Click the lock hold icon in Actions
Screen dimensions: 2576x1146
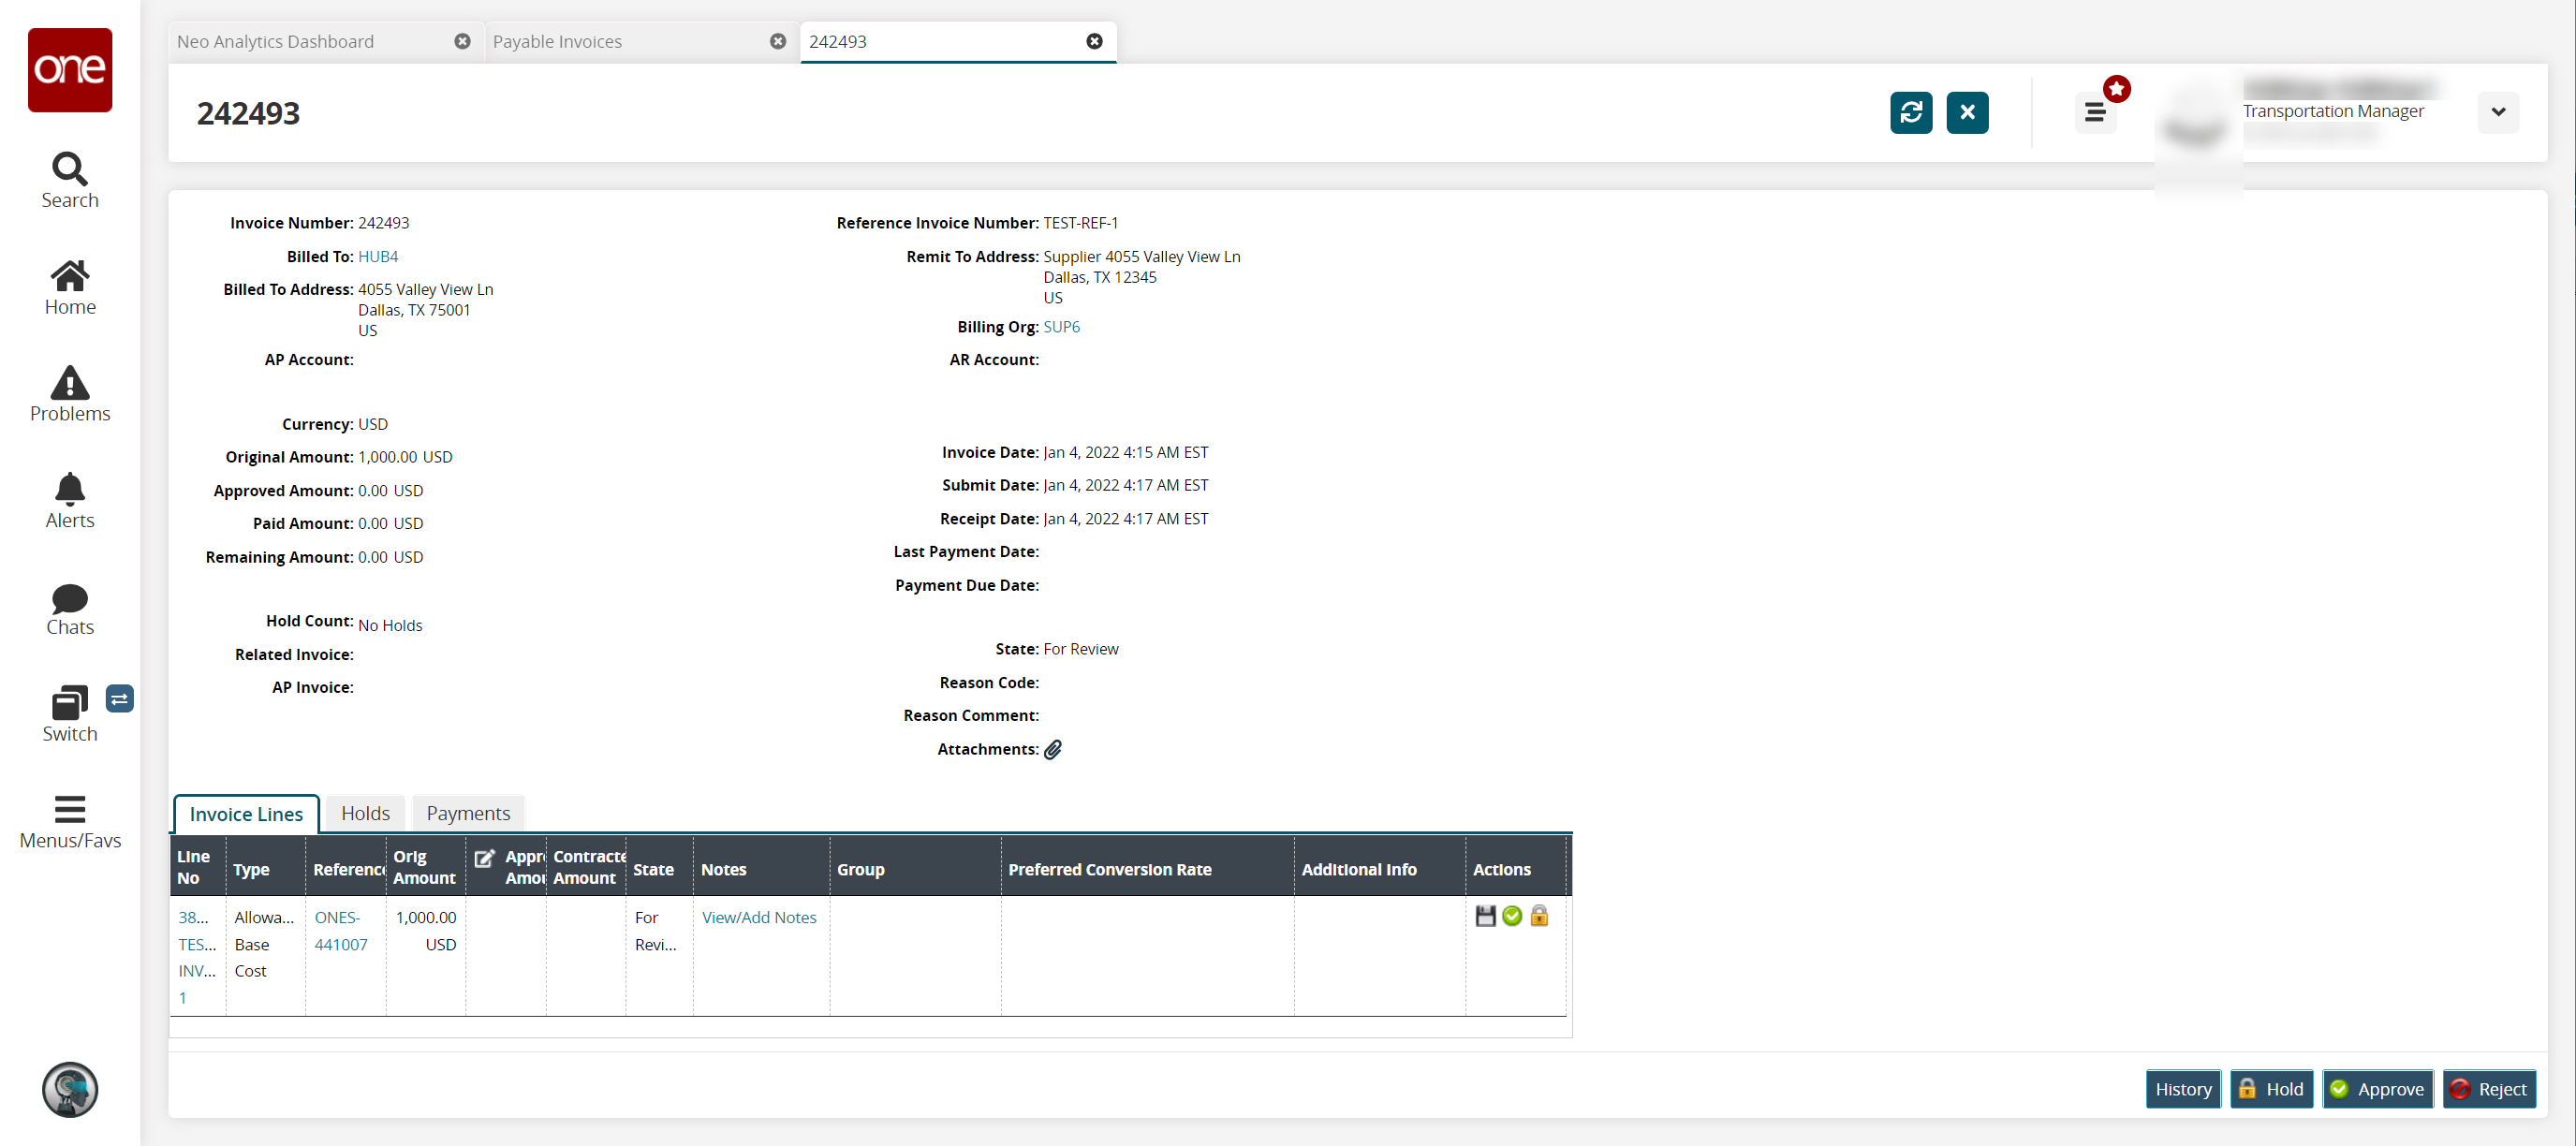1539,915
